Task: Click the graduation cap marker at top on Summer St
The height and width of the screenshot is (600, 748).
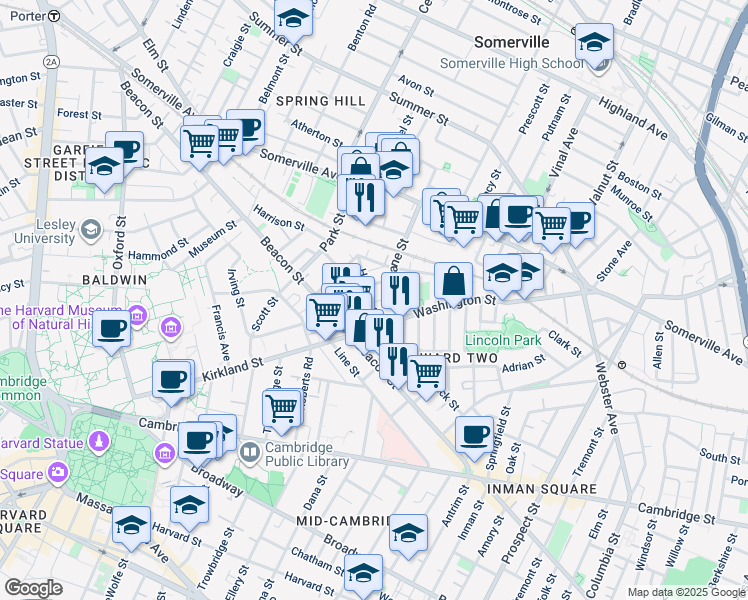Action: coord(294,17)
